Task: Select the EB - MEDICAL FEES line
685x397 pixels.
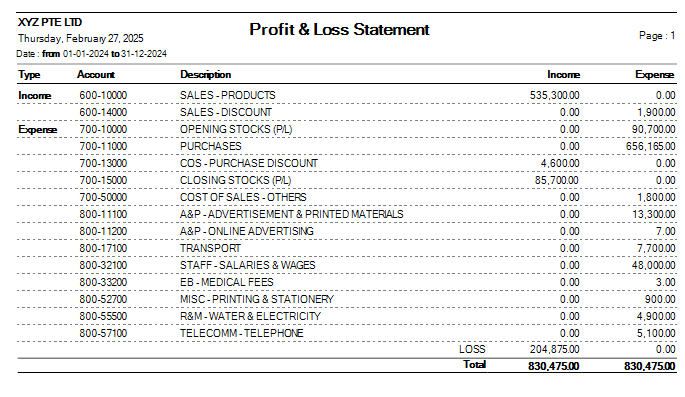Action: pyautogui.click(x=347, y=283)
